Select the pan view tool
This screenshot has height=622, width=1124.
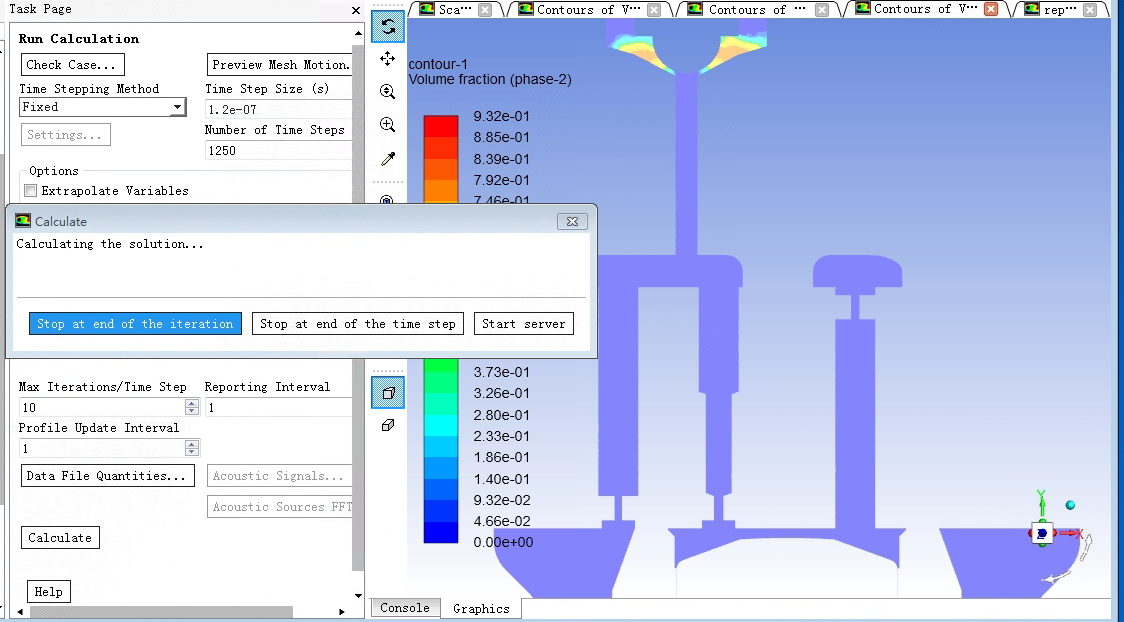(388, 59)
